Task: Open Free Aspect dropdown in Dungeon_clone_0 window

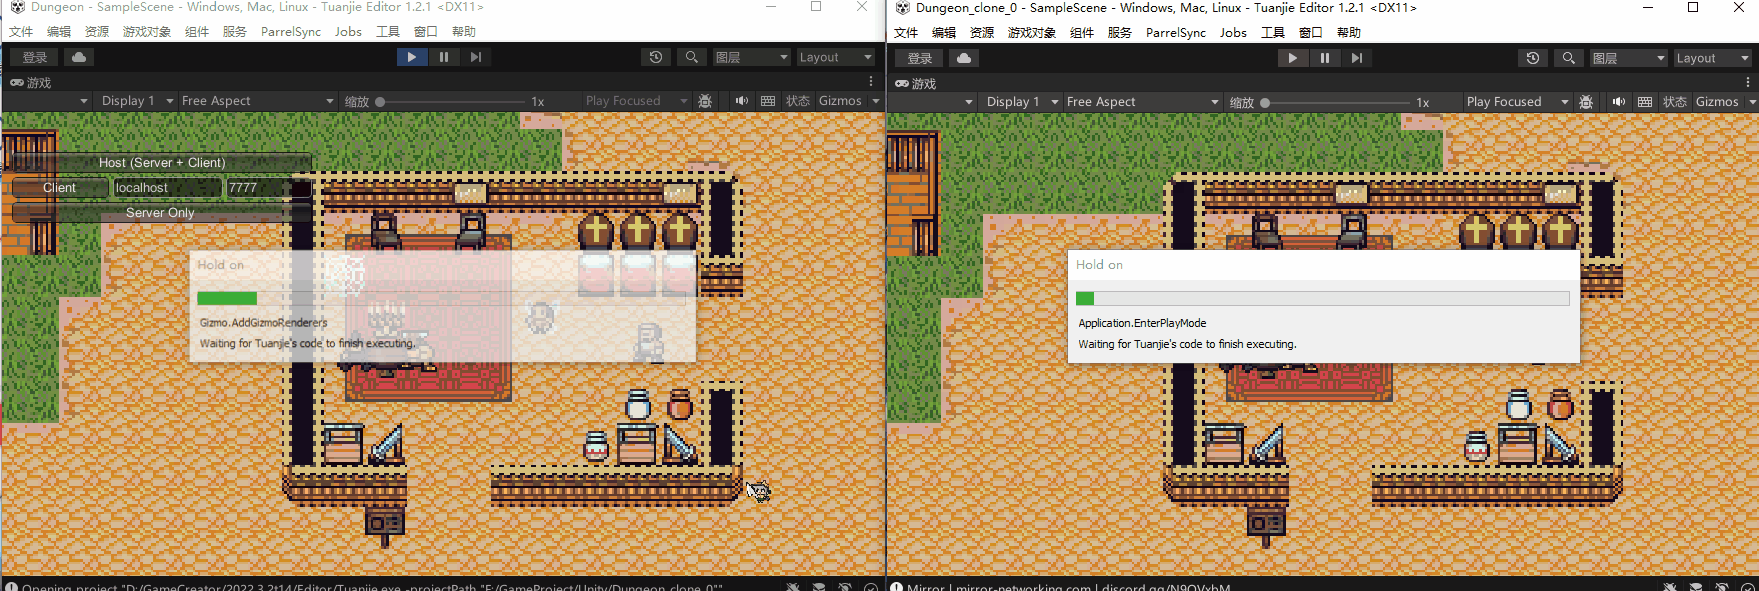Action: coord(1142,102)
